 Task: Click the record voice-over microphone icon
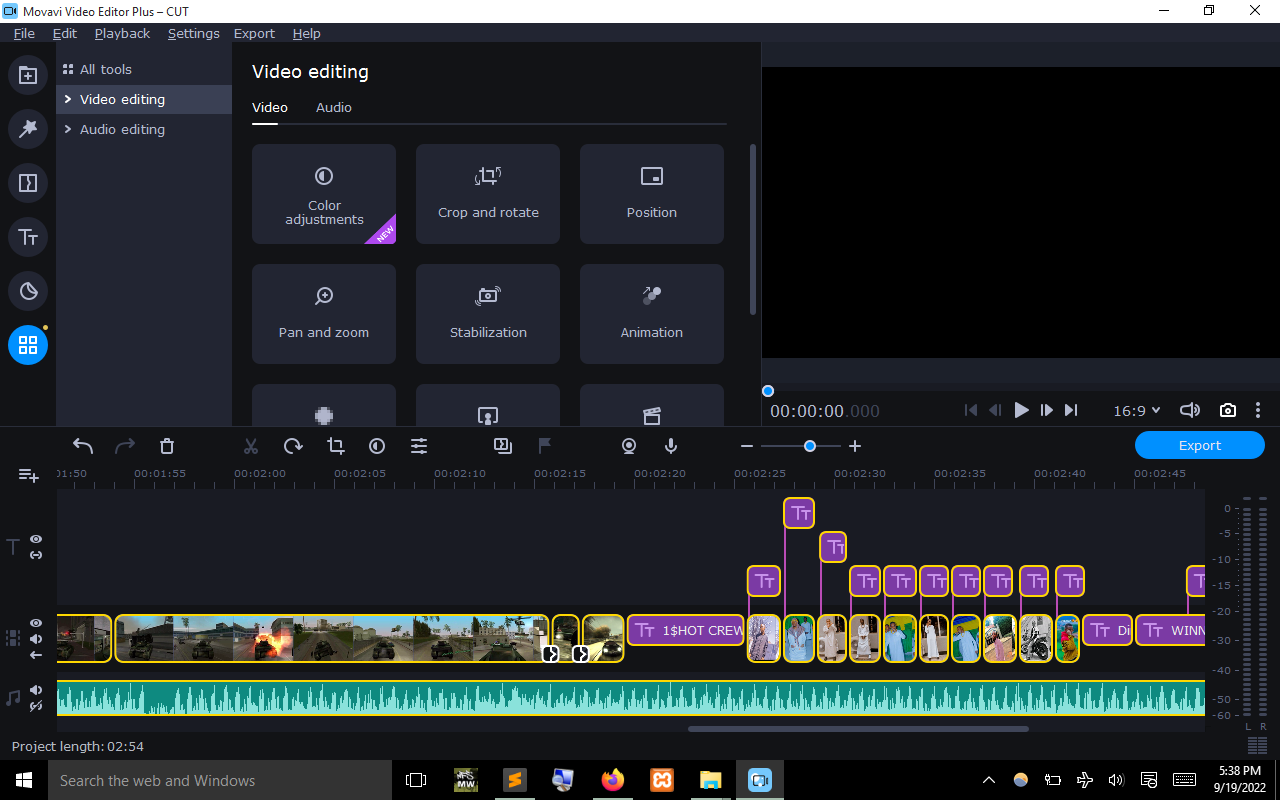click(x=671, y=446)
